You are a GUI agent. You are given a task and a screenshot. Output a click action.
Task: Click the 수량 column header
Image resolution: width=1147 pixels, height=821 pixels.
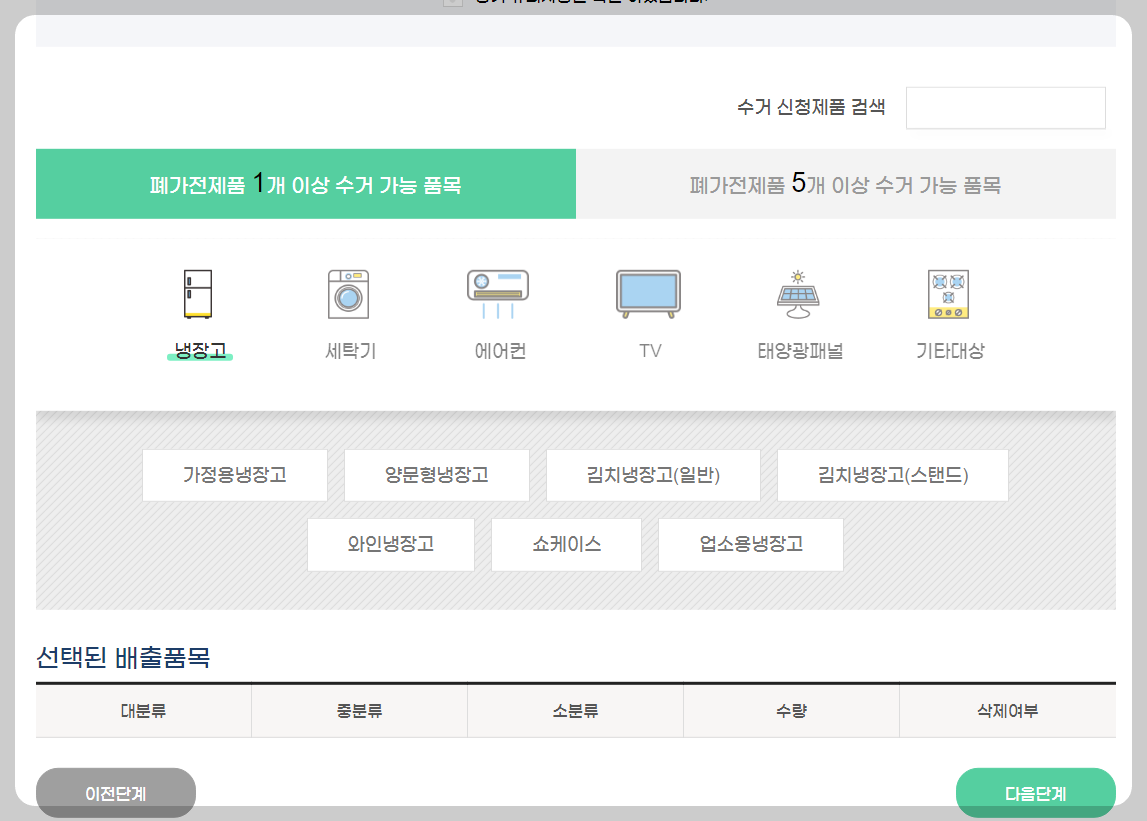point(791,711)
